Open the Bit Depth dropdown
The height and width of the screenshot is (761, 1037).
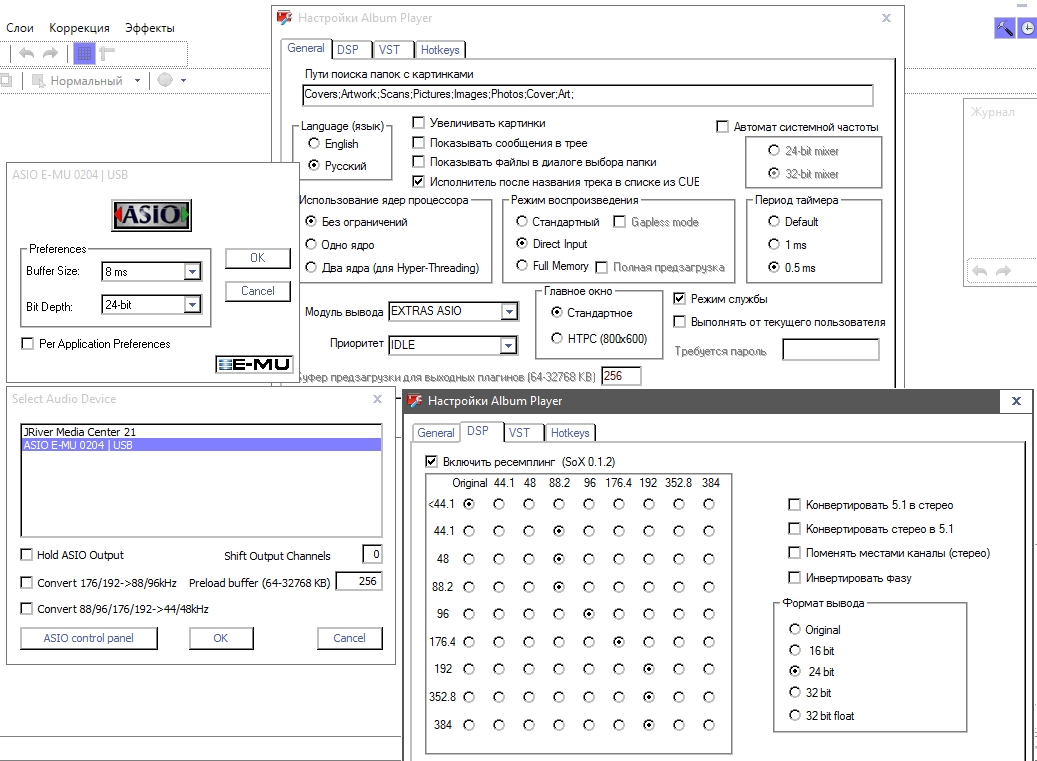pos(192,305)
